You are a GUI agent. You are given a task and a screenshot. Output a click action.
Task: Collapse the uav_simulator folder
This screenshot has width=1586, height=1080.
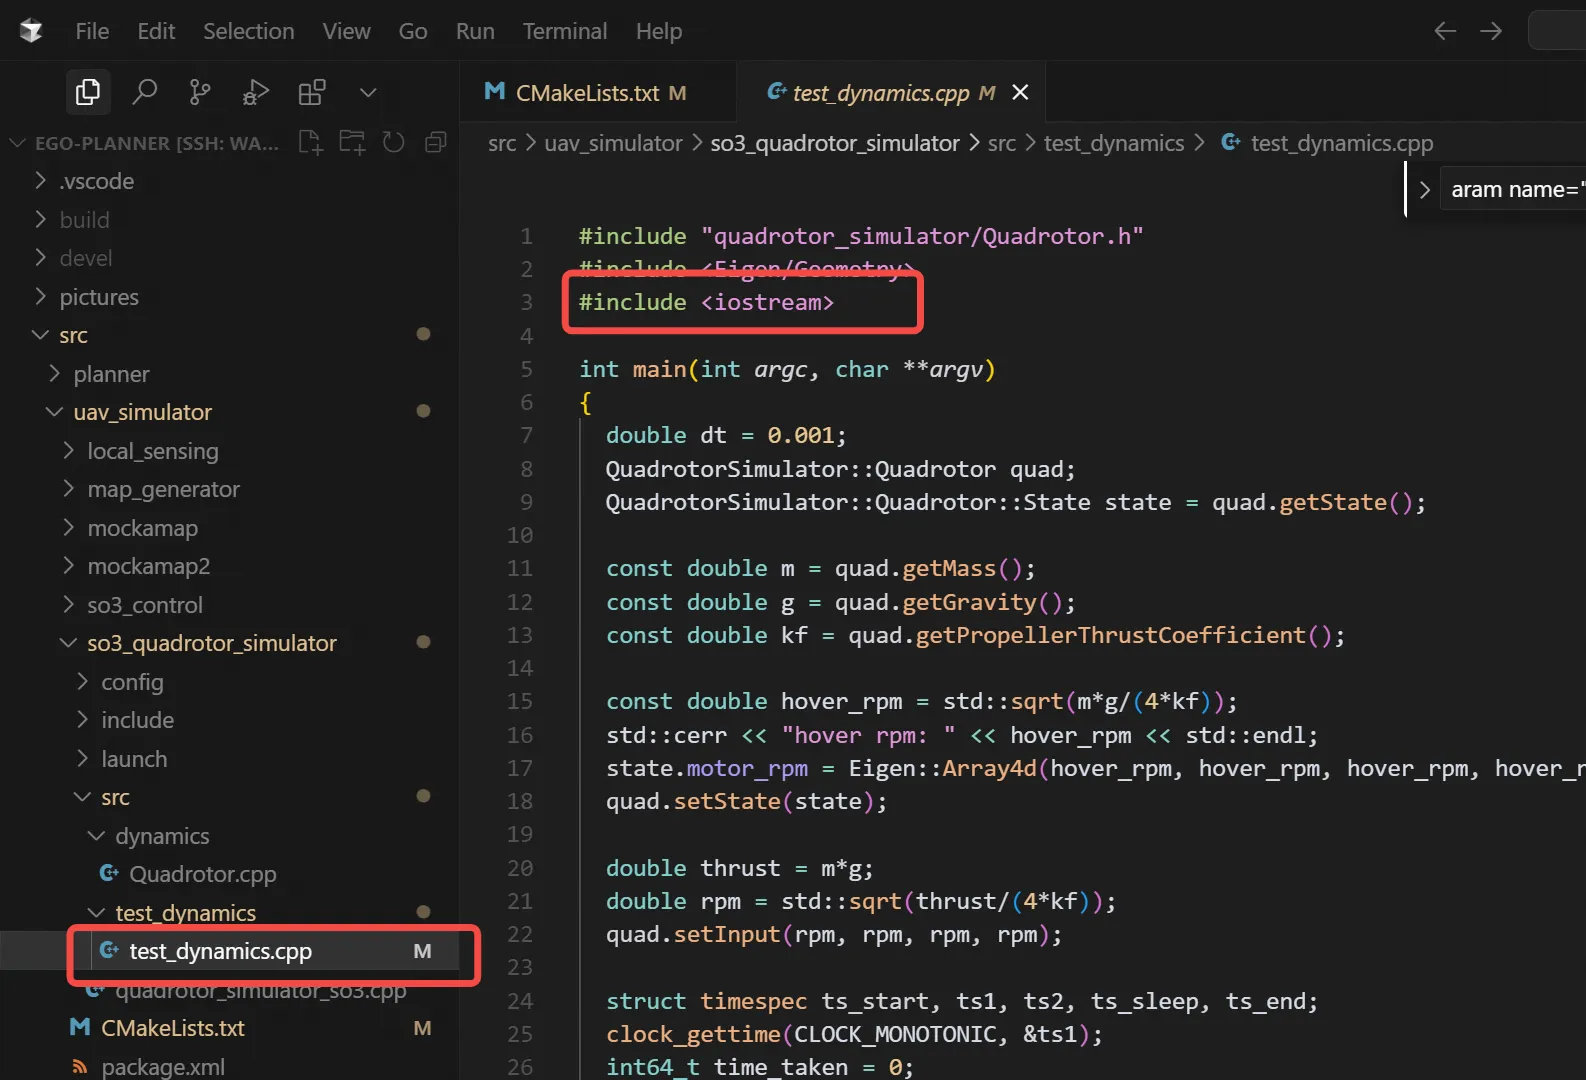pyautogui.click(x=142, y=412)
